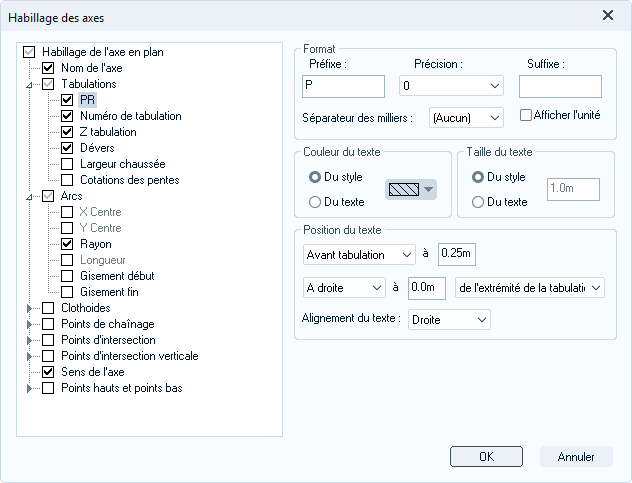
Task: Uncheck the Nom de l'axe checkbox
Action: coord(48,68)
